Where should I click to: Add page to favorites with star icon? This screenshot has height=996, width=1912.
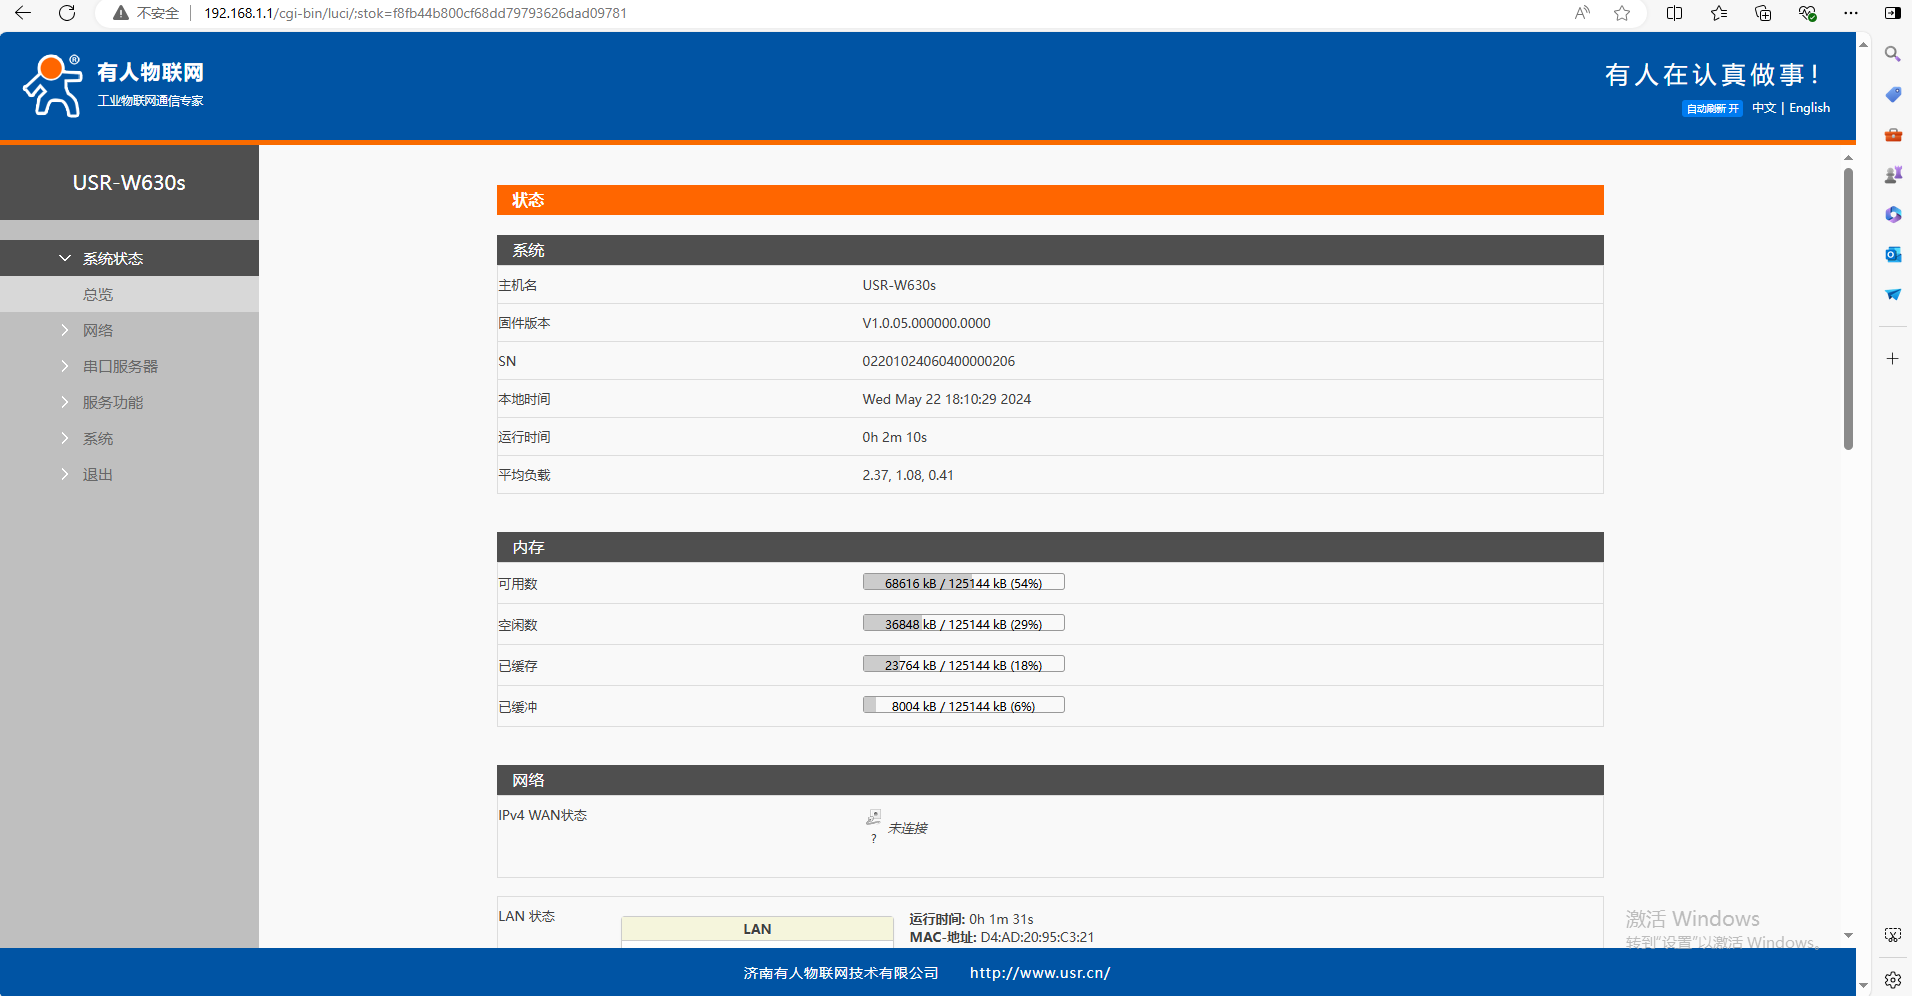point(1622,13)
